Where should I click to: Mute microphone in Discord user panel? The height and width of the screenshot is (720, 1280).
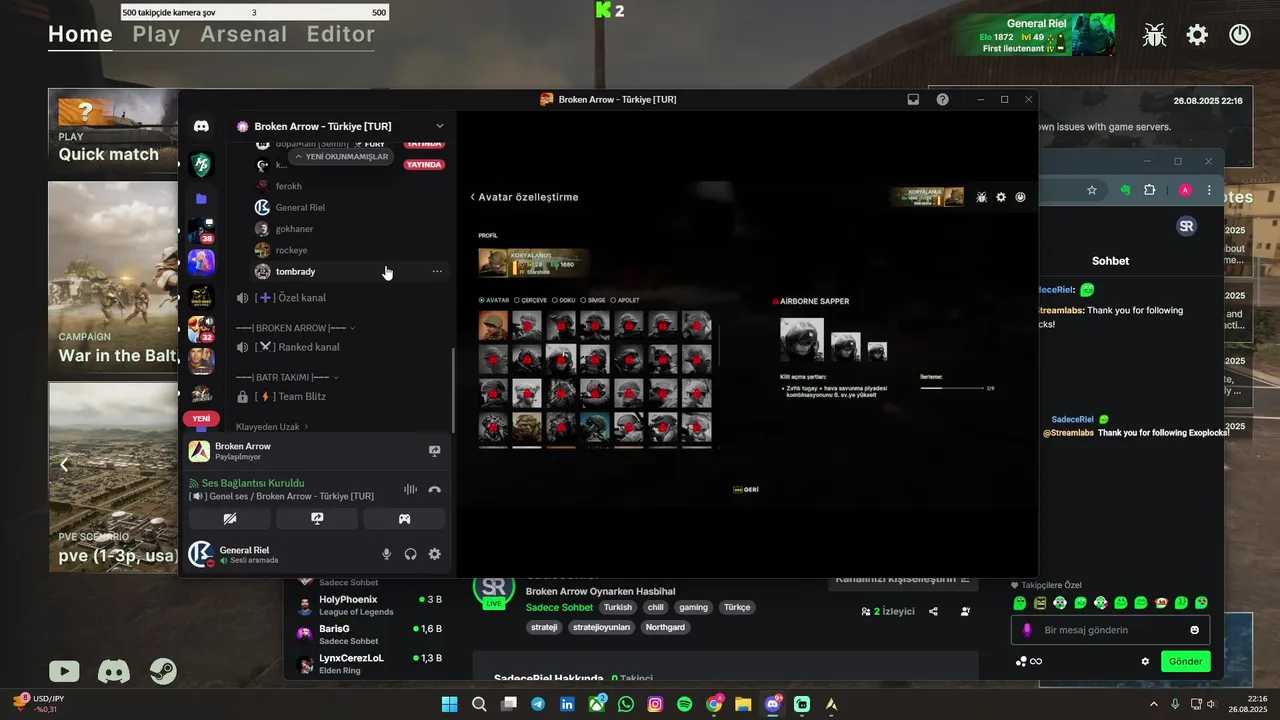coord(387,554)
